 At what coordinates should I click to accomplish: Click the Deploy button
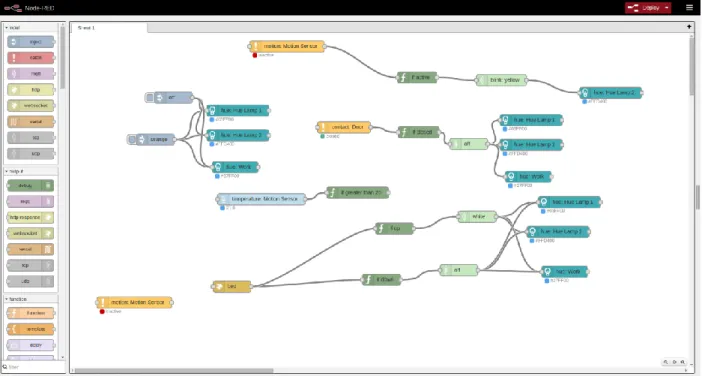pyautogui.click(x=644, y=8)
